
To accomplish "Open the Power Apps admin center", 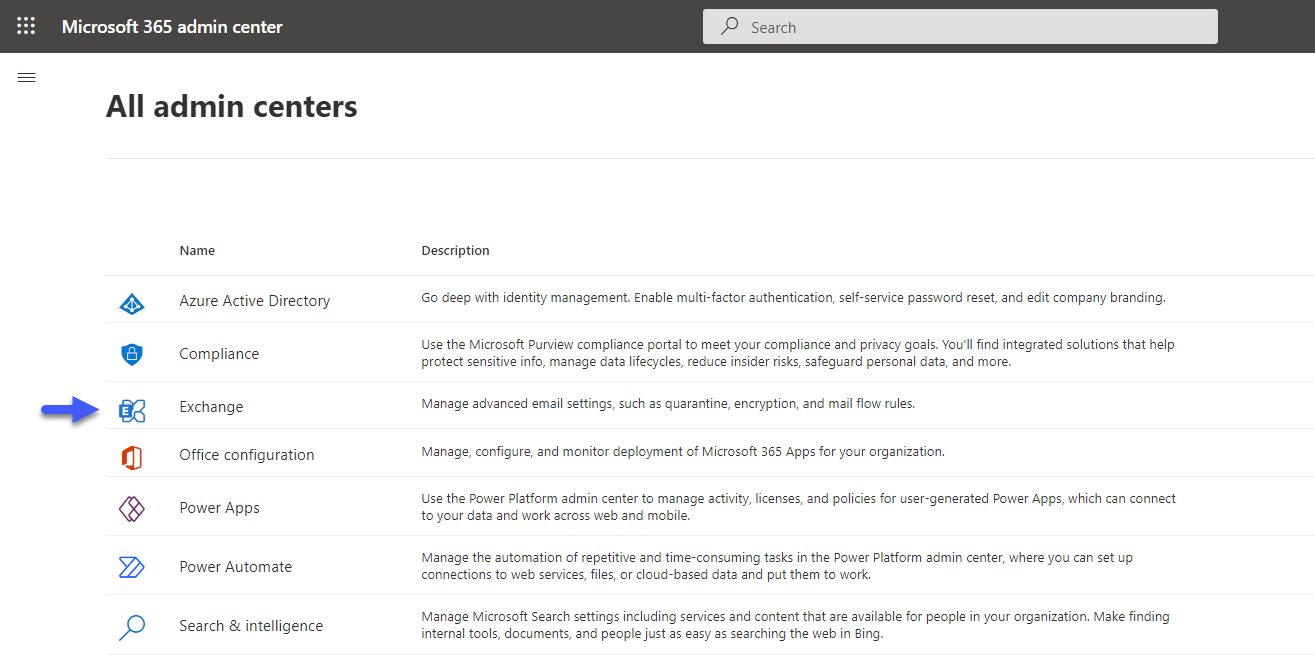I will [x=219, y=508].
